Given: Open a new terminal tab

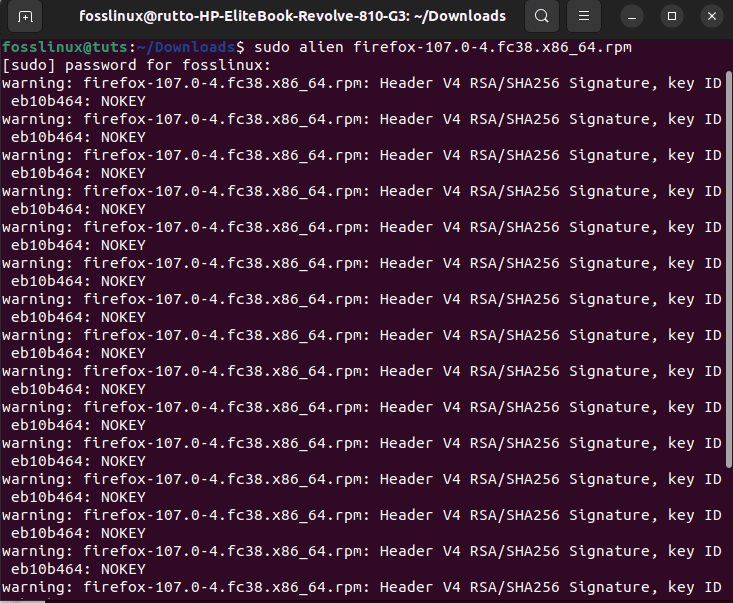Looking at the screenshot, I should [x=25, y=16].
